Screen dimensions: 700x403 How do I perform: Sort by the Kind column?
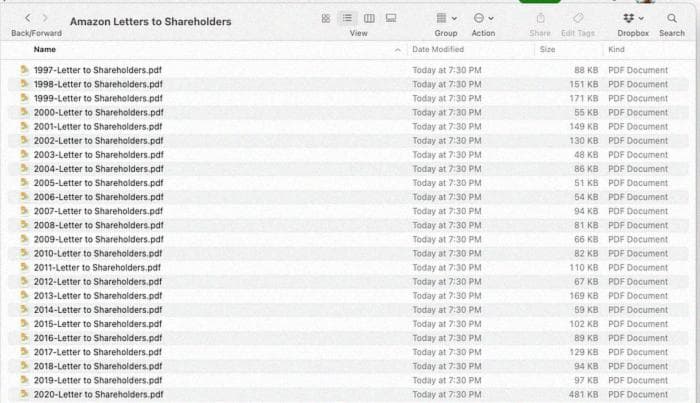(x=616, y=49)
